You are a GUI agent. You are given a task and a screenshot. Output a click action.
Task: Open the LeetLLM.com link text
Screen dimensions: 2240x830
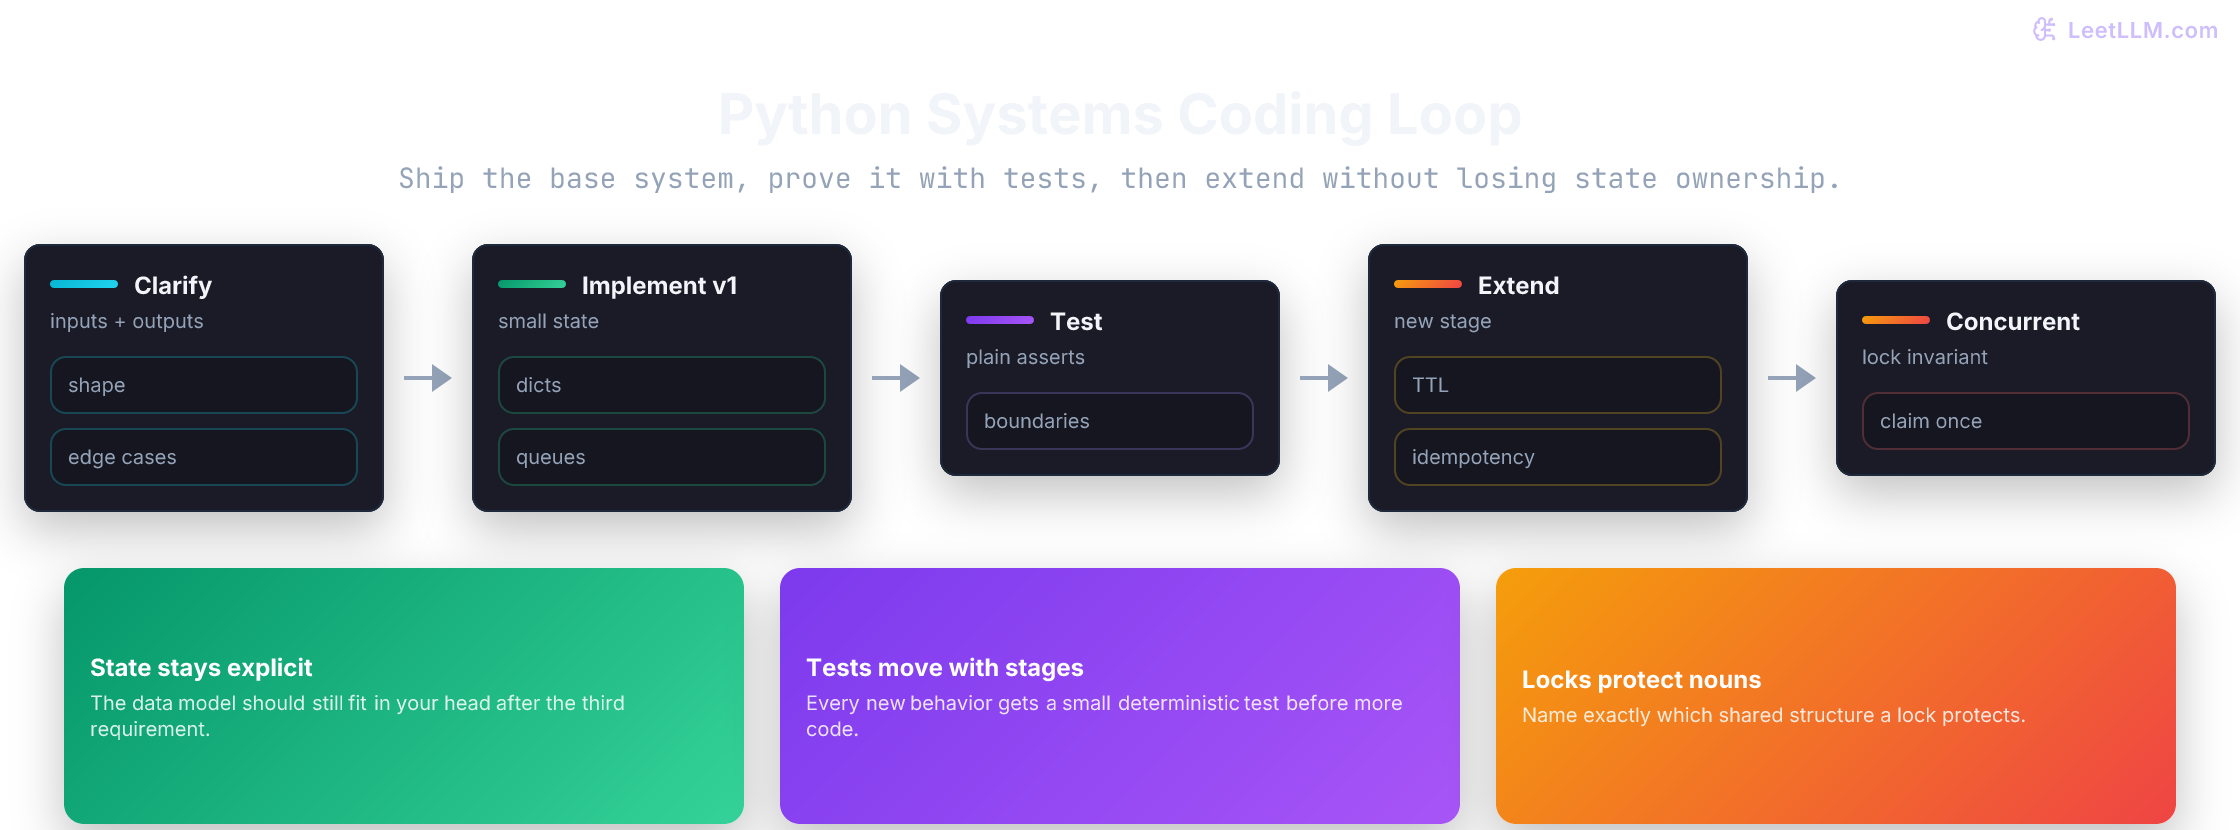[x=2142, y=30]
